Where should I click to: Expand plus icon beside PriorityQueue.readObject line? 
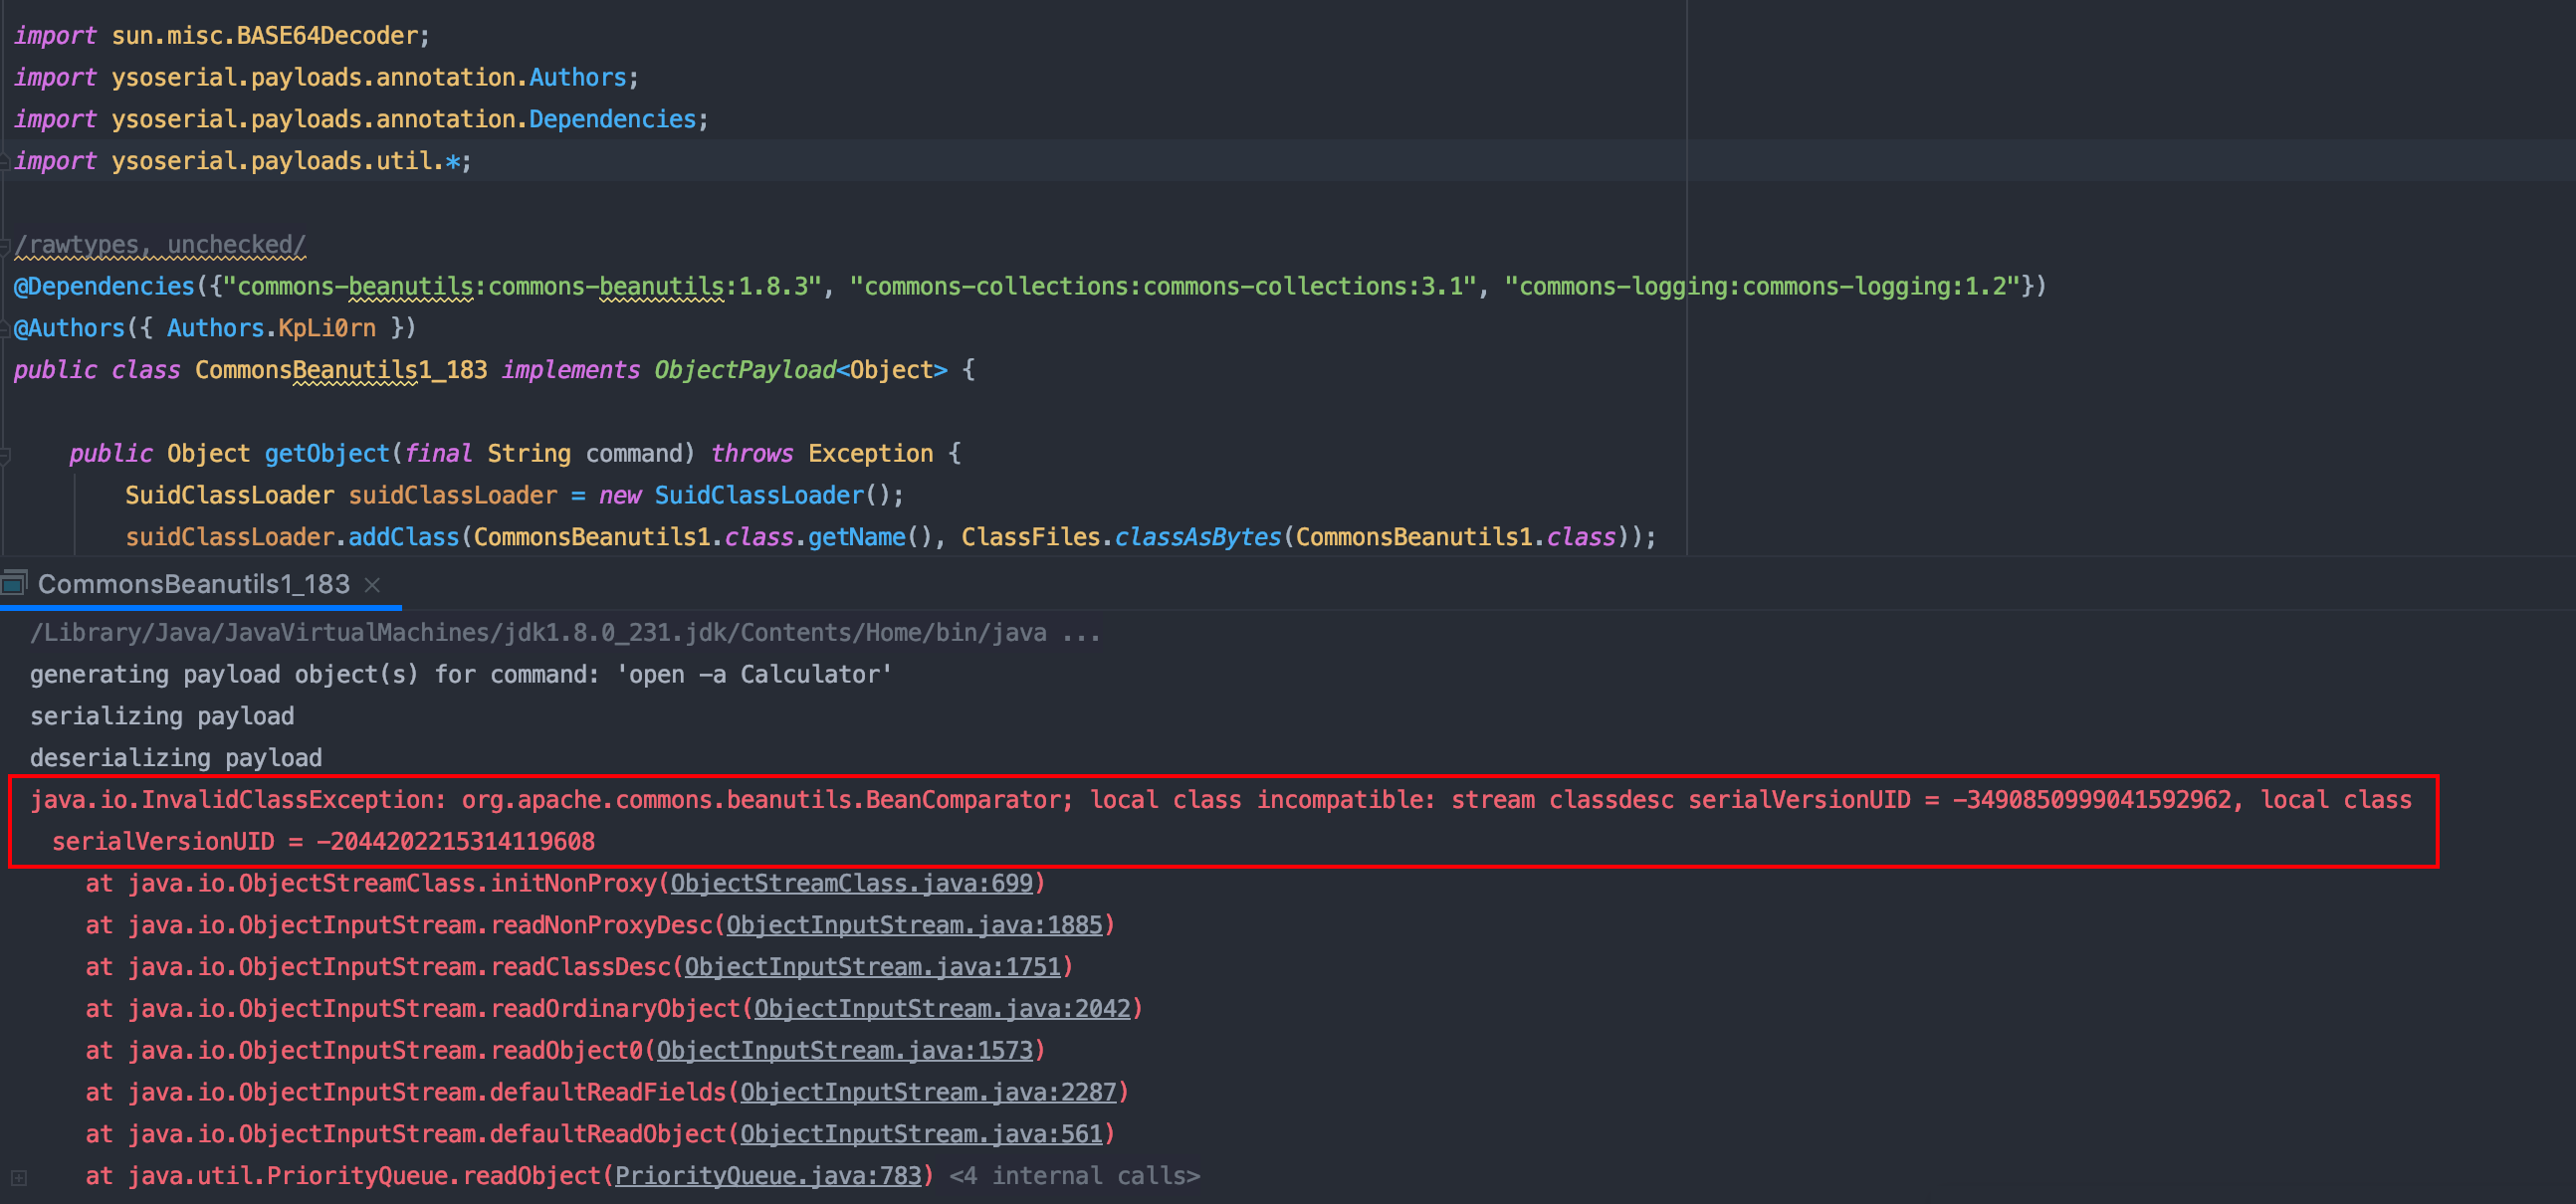(x=19, y=1177)
